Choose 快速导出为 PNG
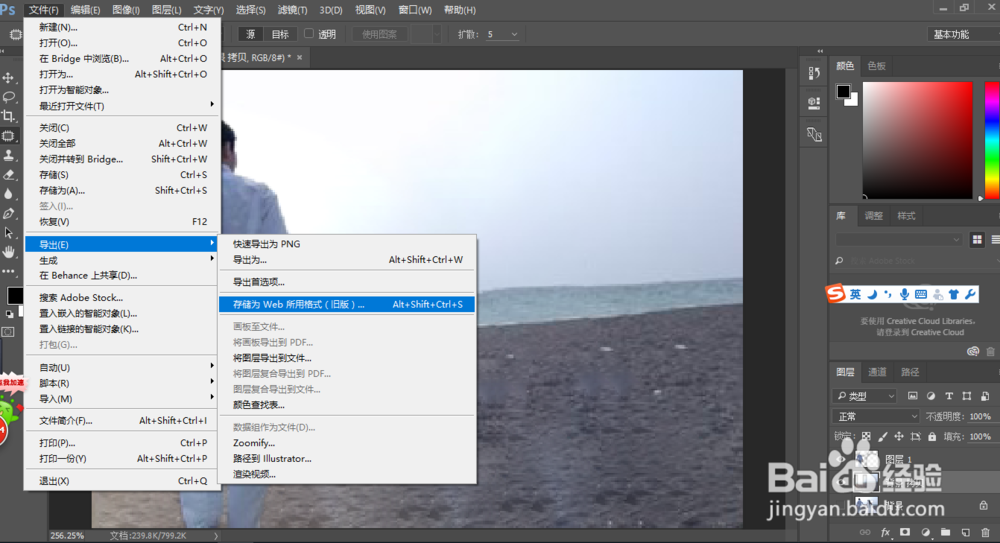 click(347, 244)
